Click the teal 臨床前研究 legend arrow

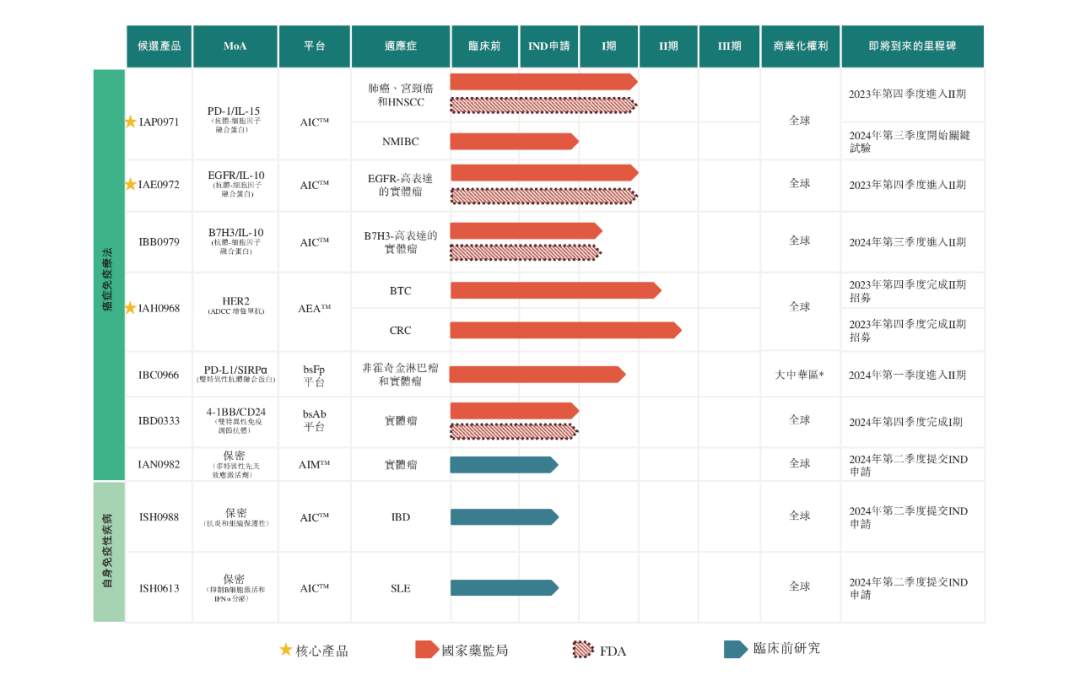[x=736, y=649]
